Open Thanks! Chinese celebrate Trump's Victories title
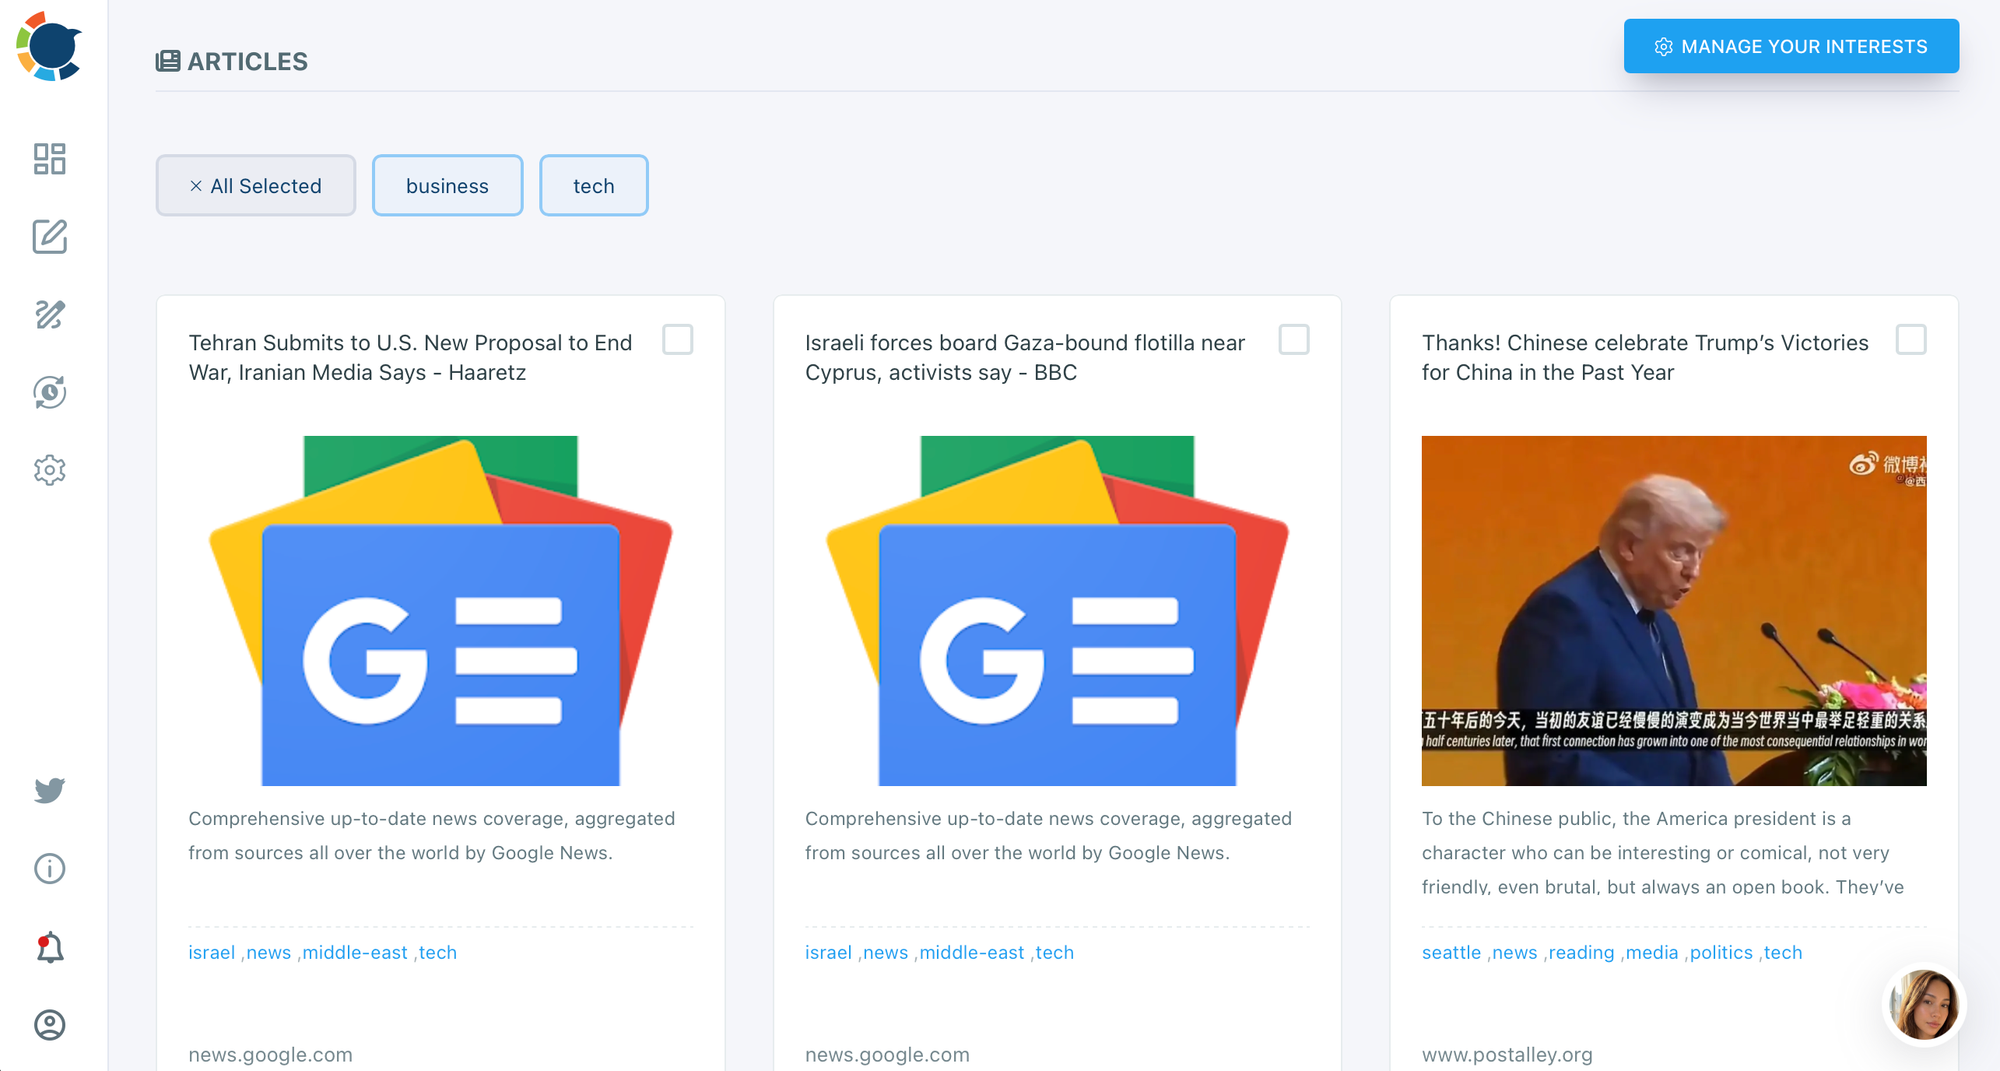 (x=1645, y=357)
